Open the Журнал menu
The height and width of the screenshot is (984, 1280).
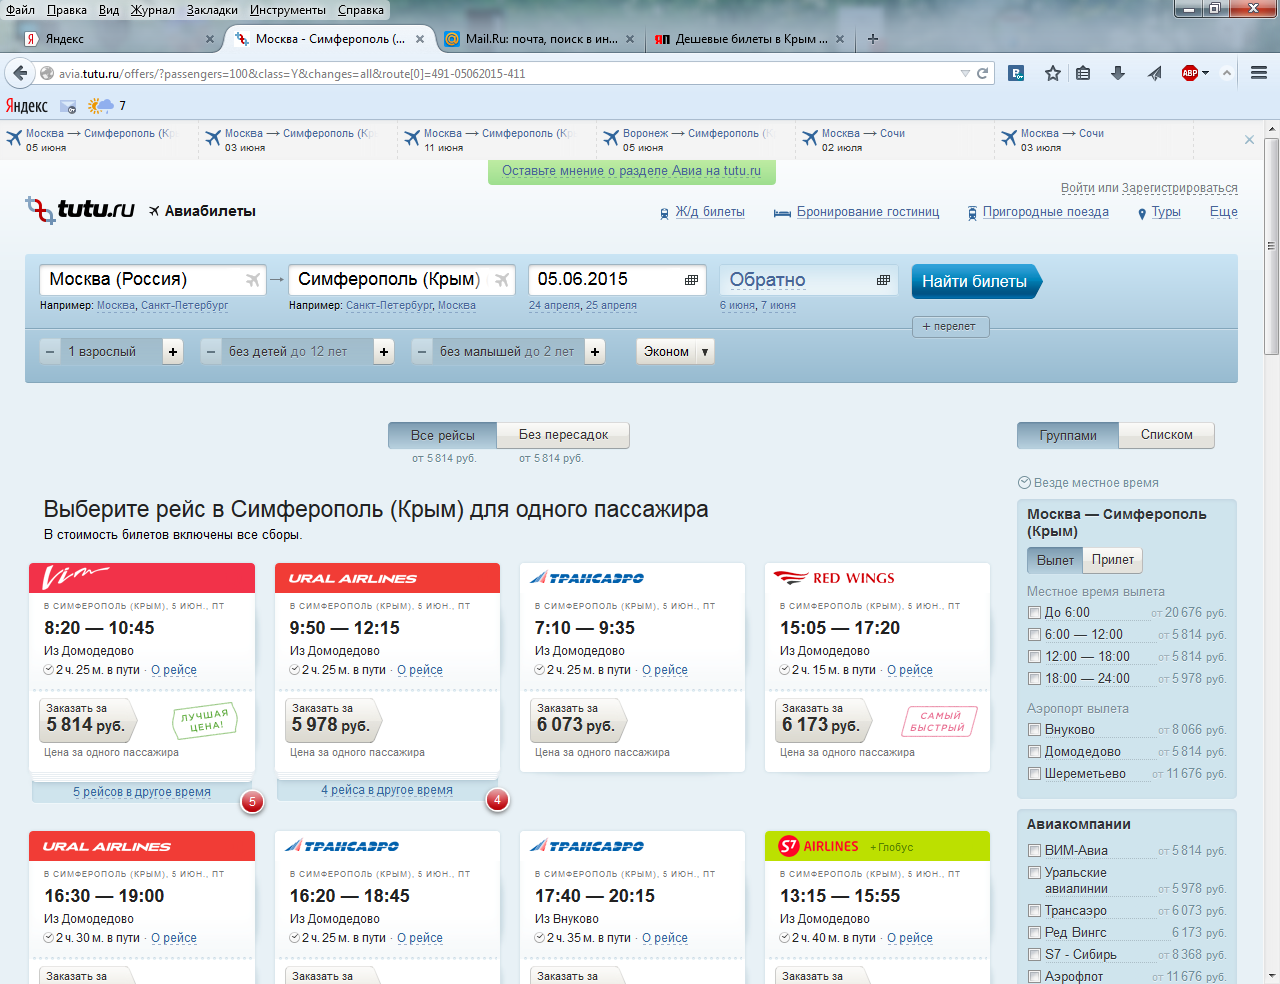[x=152, y=10]
